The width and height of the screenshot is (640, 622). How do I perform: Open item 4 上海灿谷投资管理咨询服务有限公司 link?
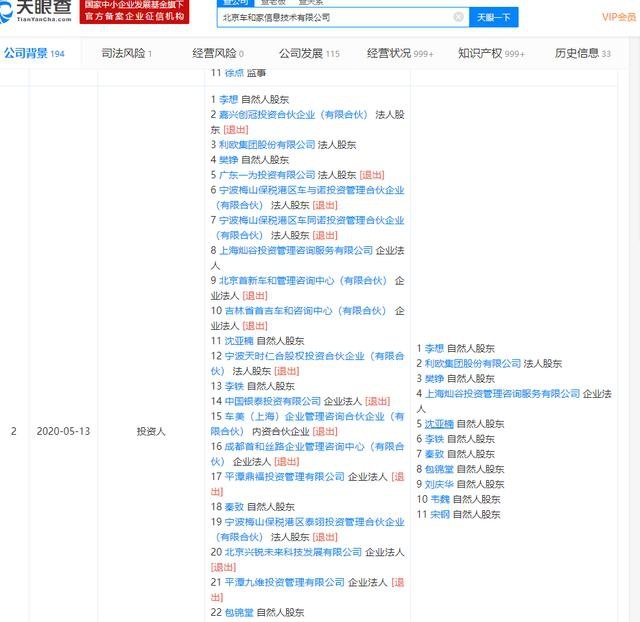(502, 394)
